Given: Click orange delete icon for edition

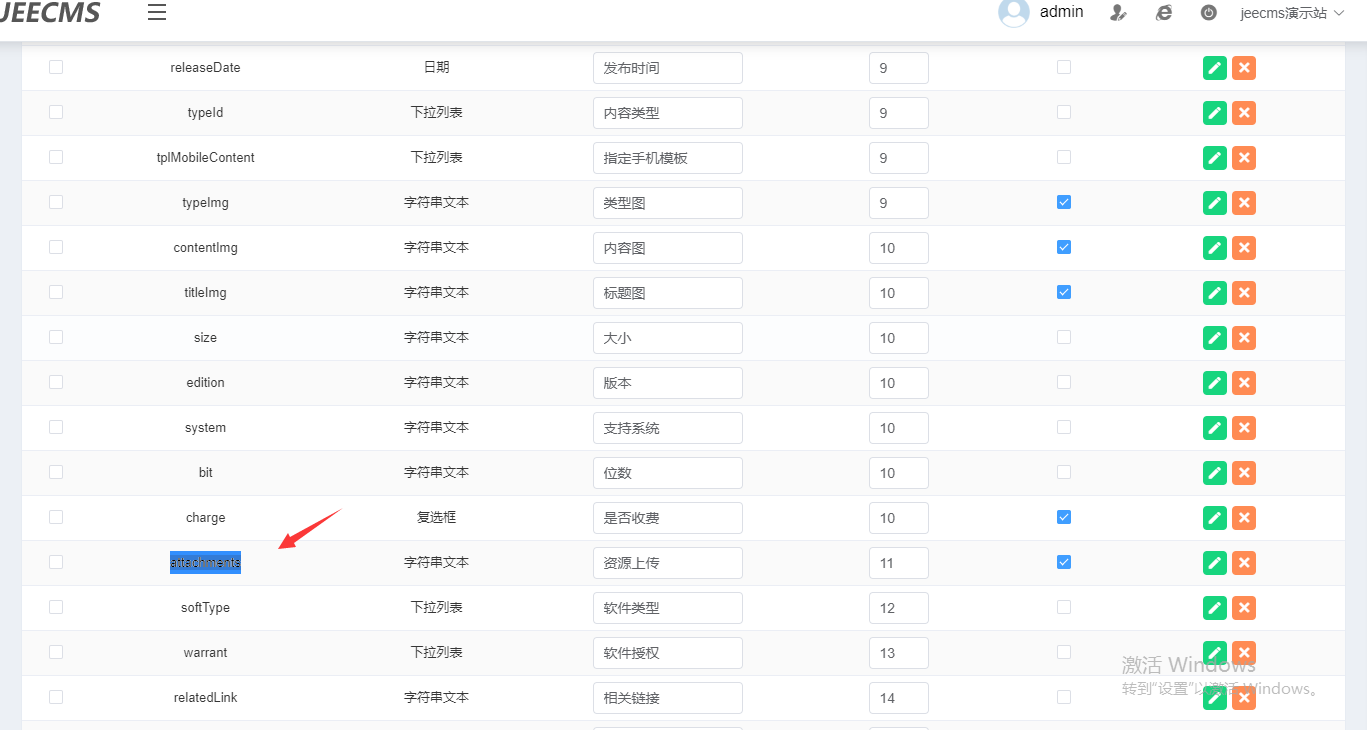Looking at the screenshot, I should click(1244, 383).
